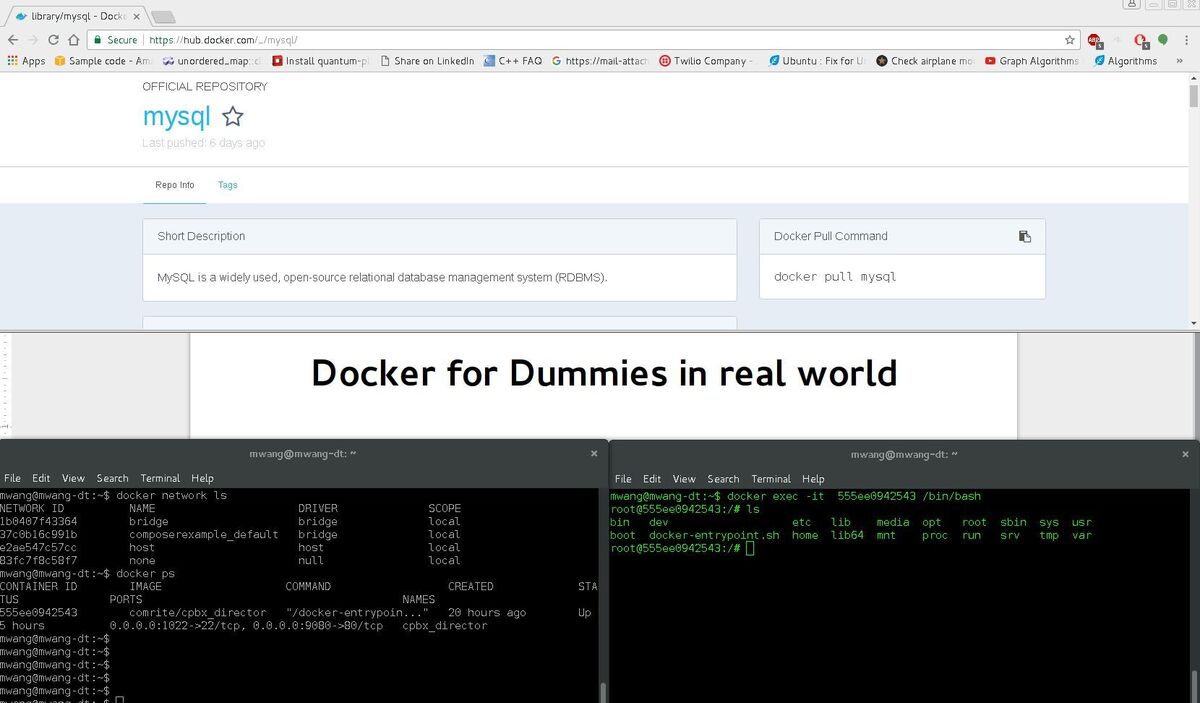The width and height of the screenshot is (1200, 703).
Task: Reload the Docker Hub page
Action: point(53,40)
